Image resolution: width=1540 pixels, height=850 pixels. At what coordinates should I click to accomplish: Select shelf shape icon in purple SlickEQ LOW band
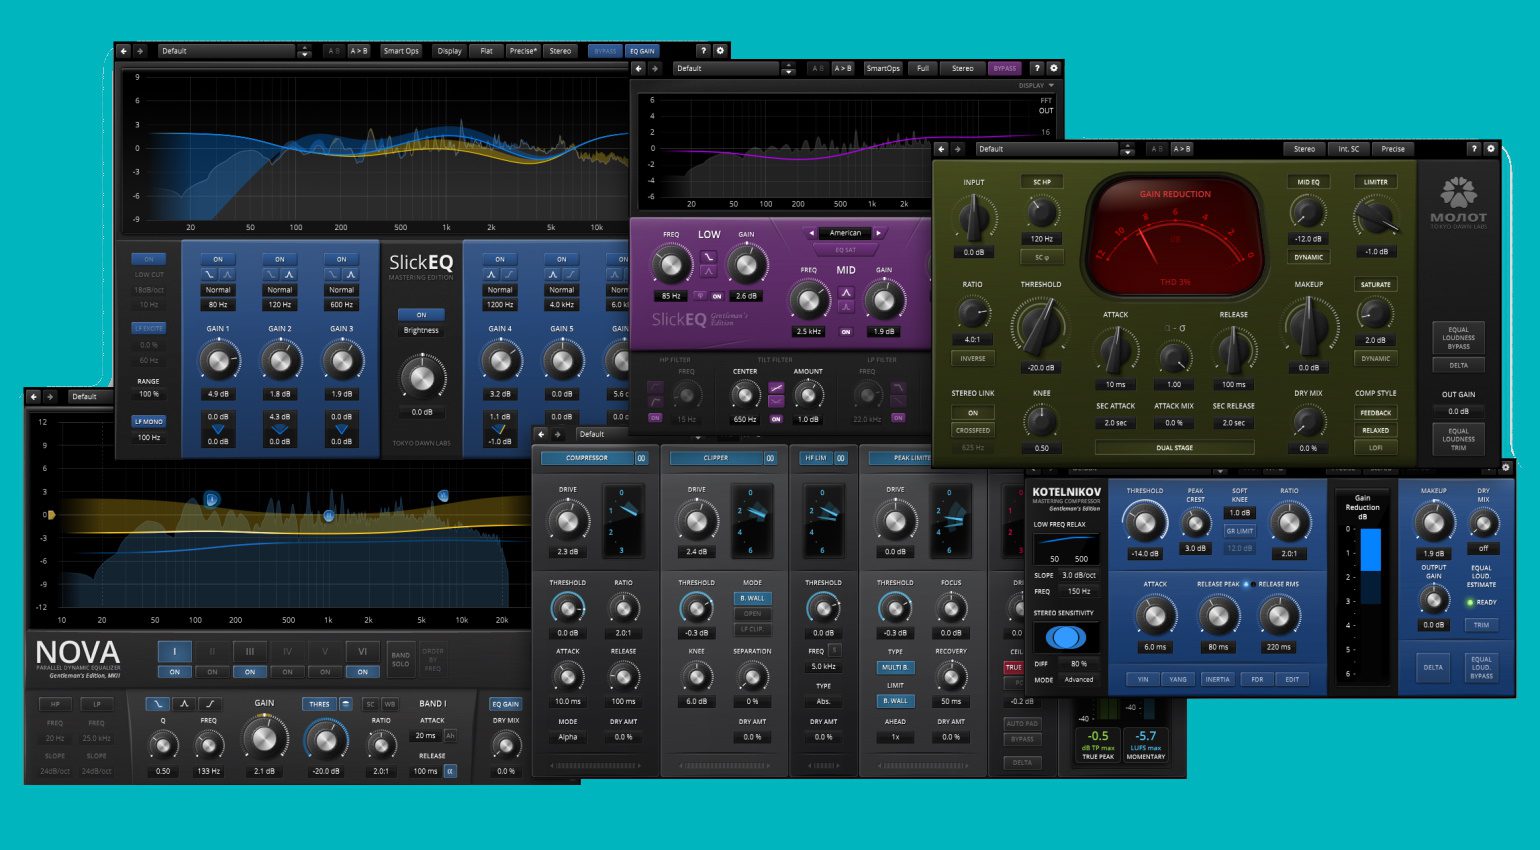click(x=708, y=257)
